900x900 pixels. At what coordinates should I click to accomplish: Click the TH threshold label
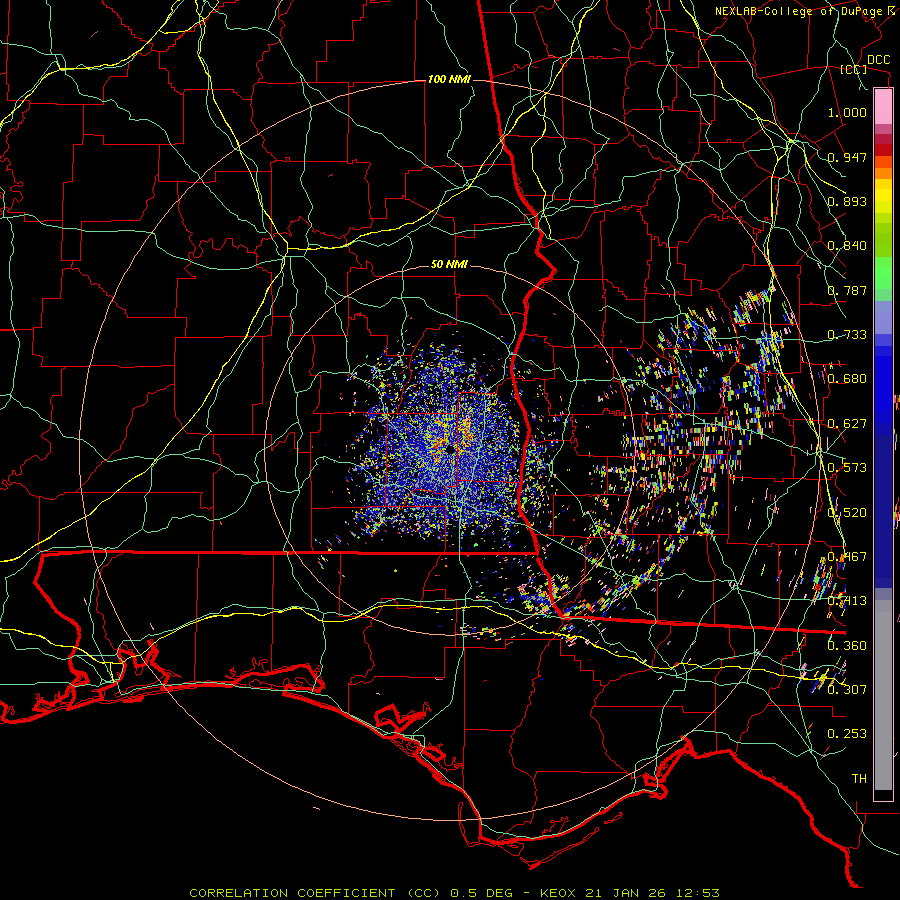coord(859,779)
